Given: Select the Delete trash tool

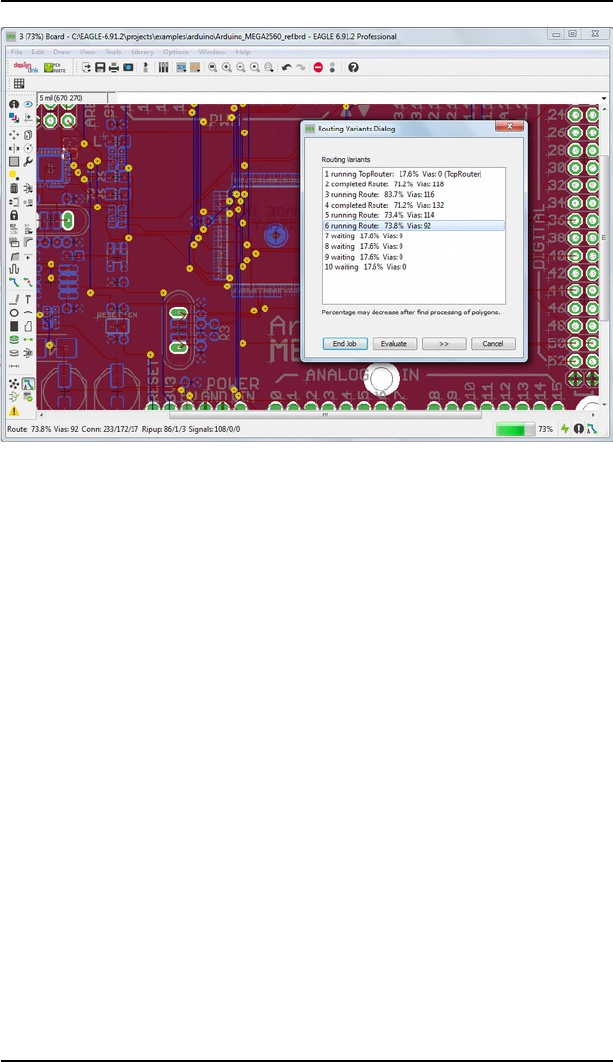Looking at the screenshot, I should pyautogui.click(x=14, y=188).
